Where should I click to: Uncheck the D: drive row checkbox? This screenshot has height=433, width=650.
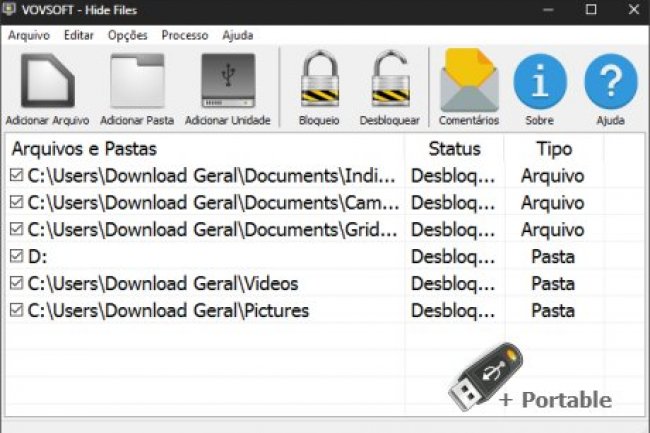(x=16, y=256)
